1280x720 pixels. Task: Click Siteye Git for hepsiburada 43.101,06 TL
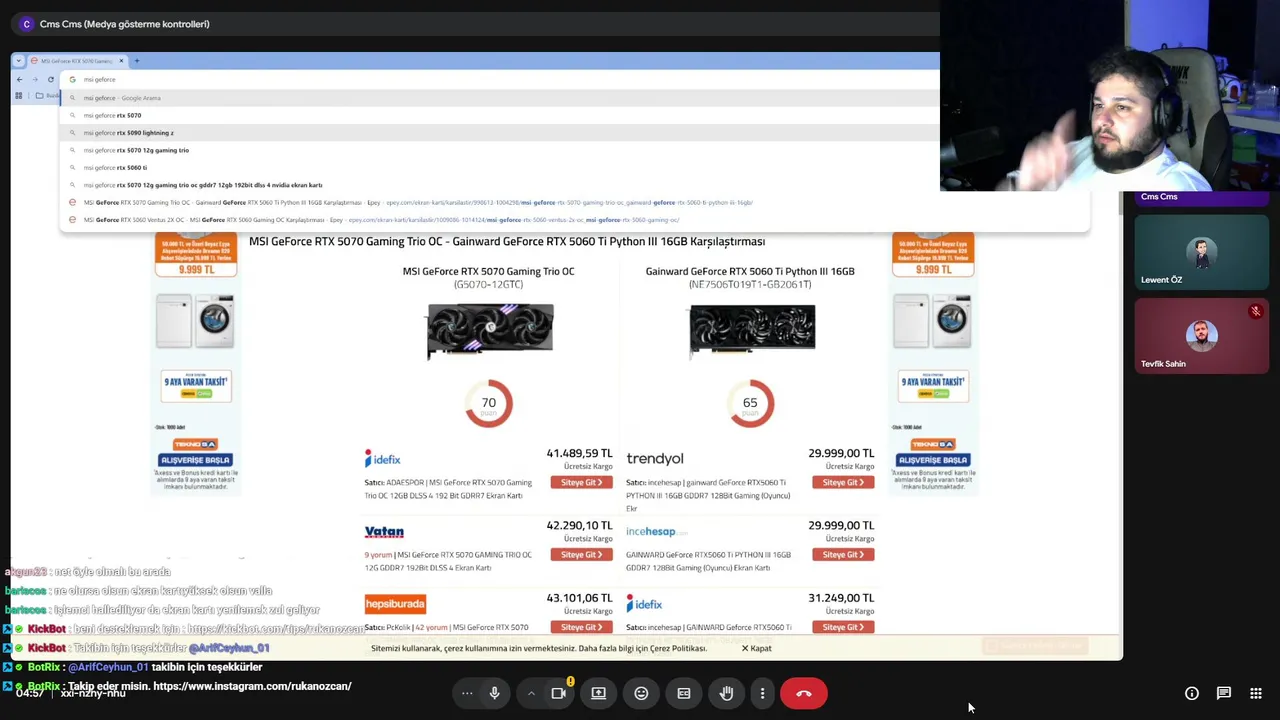(x=581, y=627)
